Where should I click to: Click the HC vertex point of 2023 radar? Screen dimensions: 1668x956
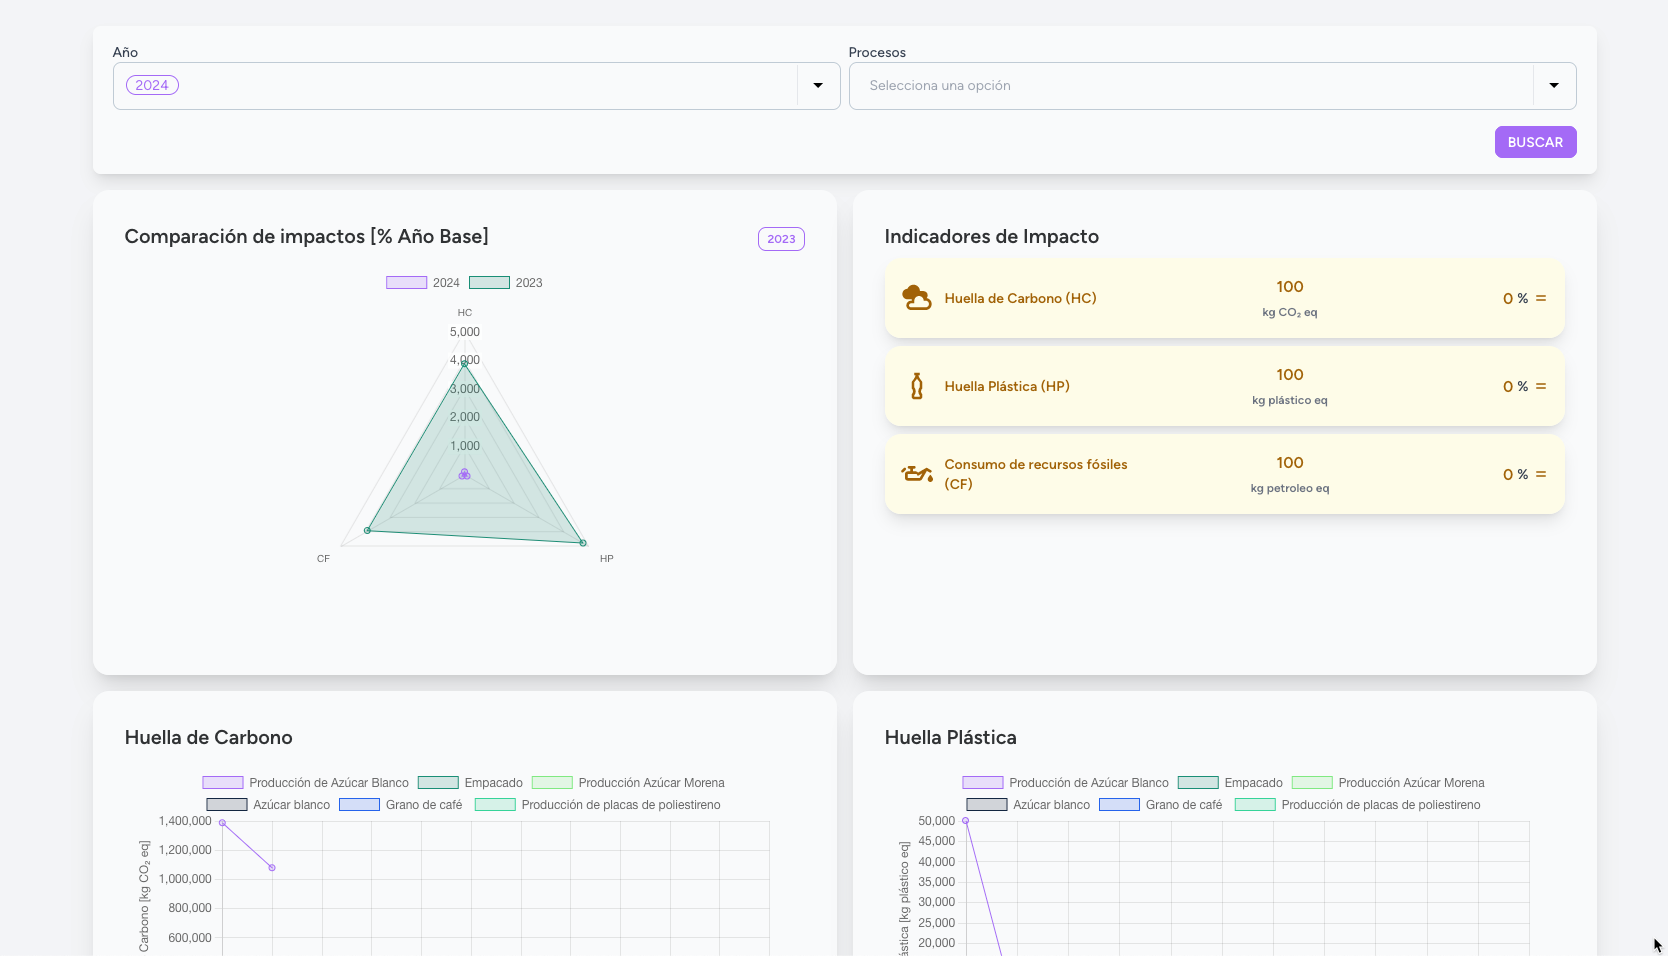tap(464, 364)
